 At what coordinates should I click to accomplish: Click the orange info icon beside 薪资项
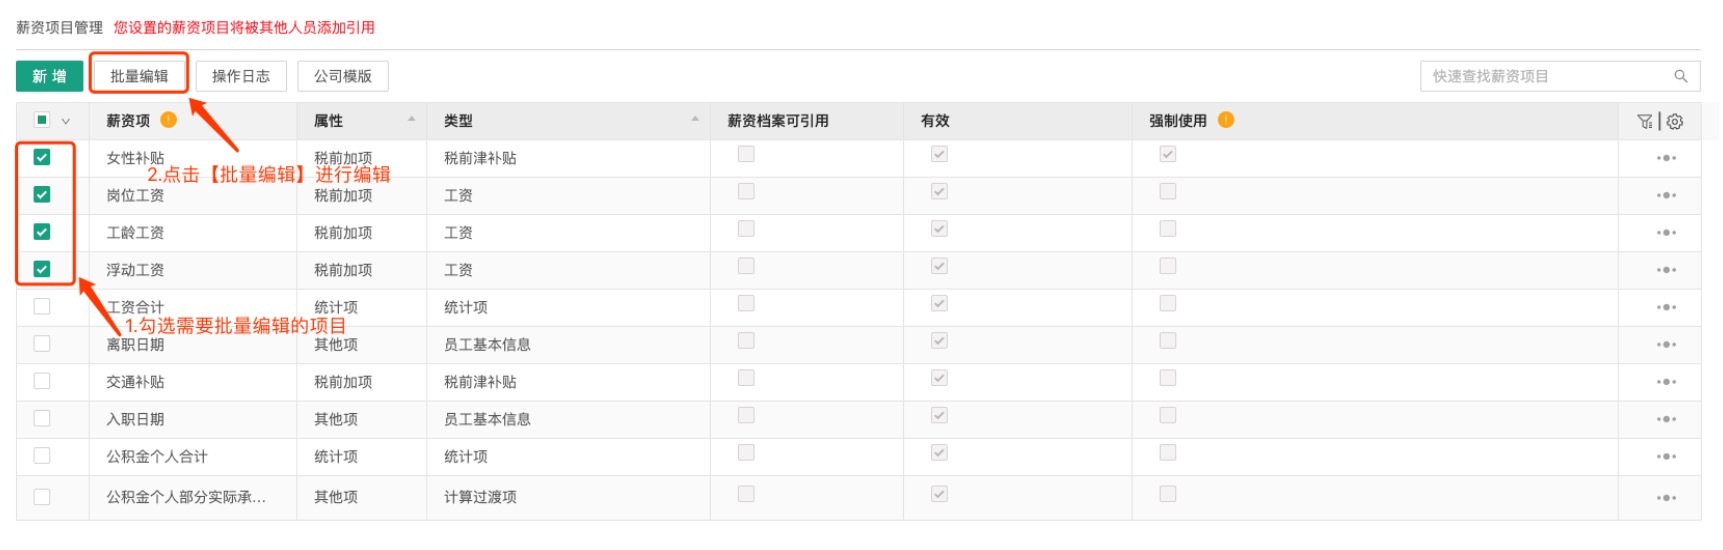(x=169, y=120)
